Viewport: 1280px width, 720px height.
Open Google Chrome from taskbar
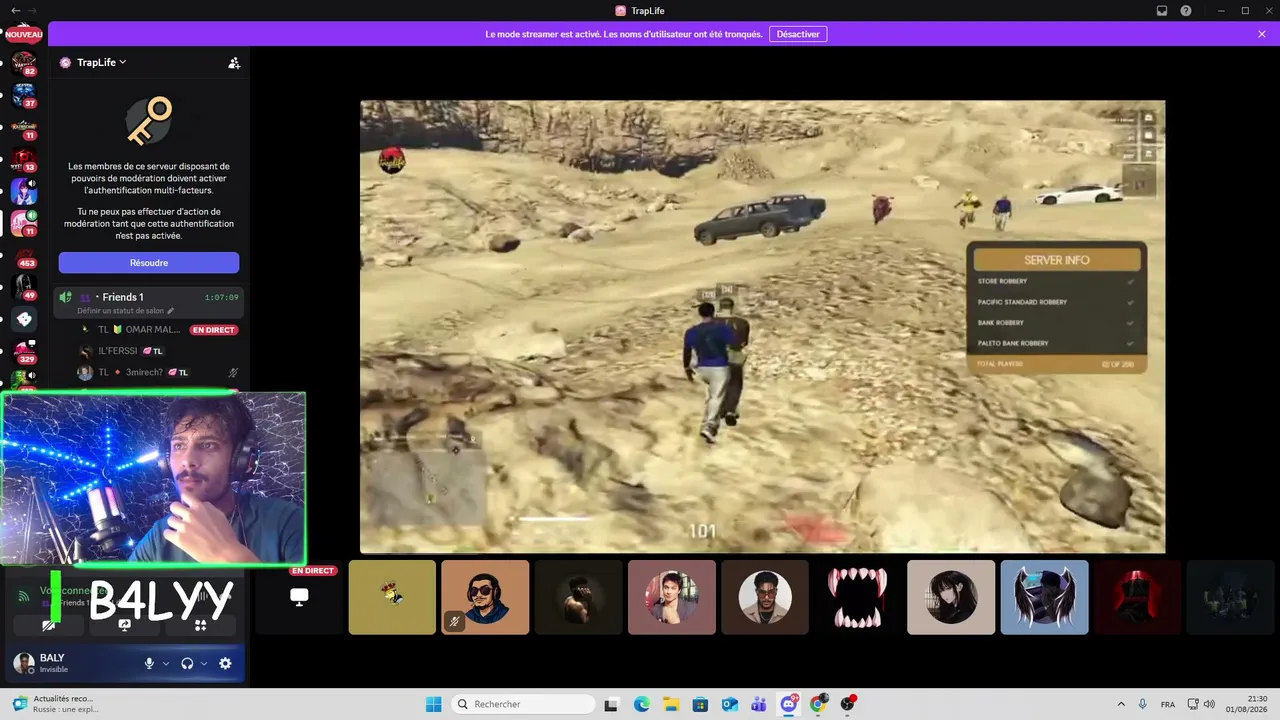tap(818, 704)
